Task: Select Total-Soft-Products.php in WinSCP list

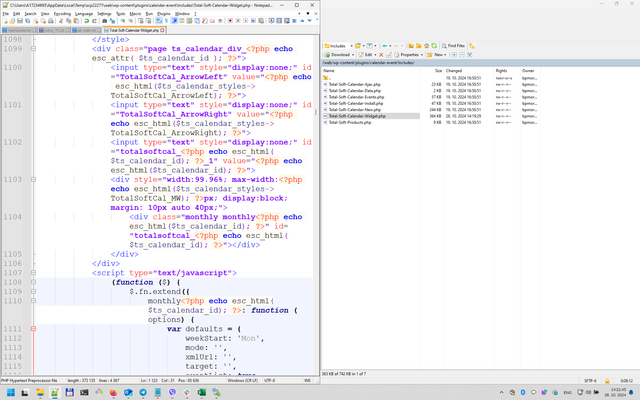Action: click(x=350, y=122)
